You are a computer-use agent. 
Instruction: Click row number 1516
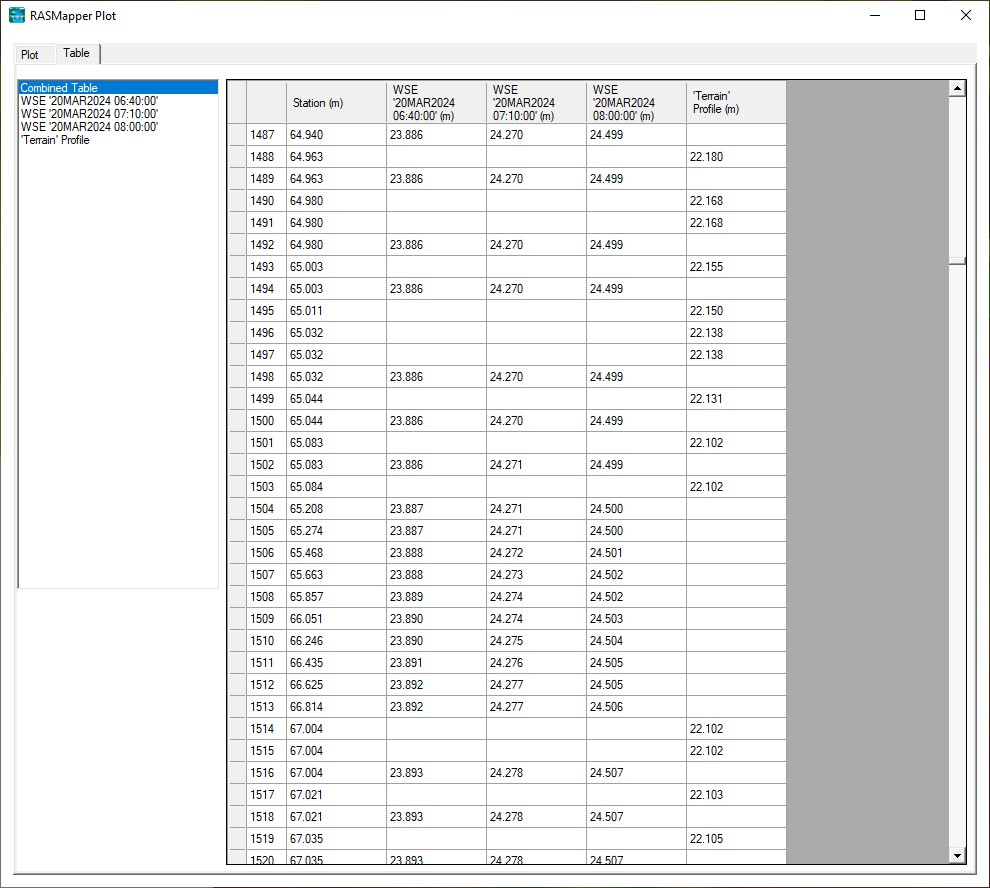266,772
